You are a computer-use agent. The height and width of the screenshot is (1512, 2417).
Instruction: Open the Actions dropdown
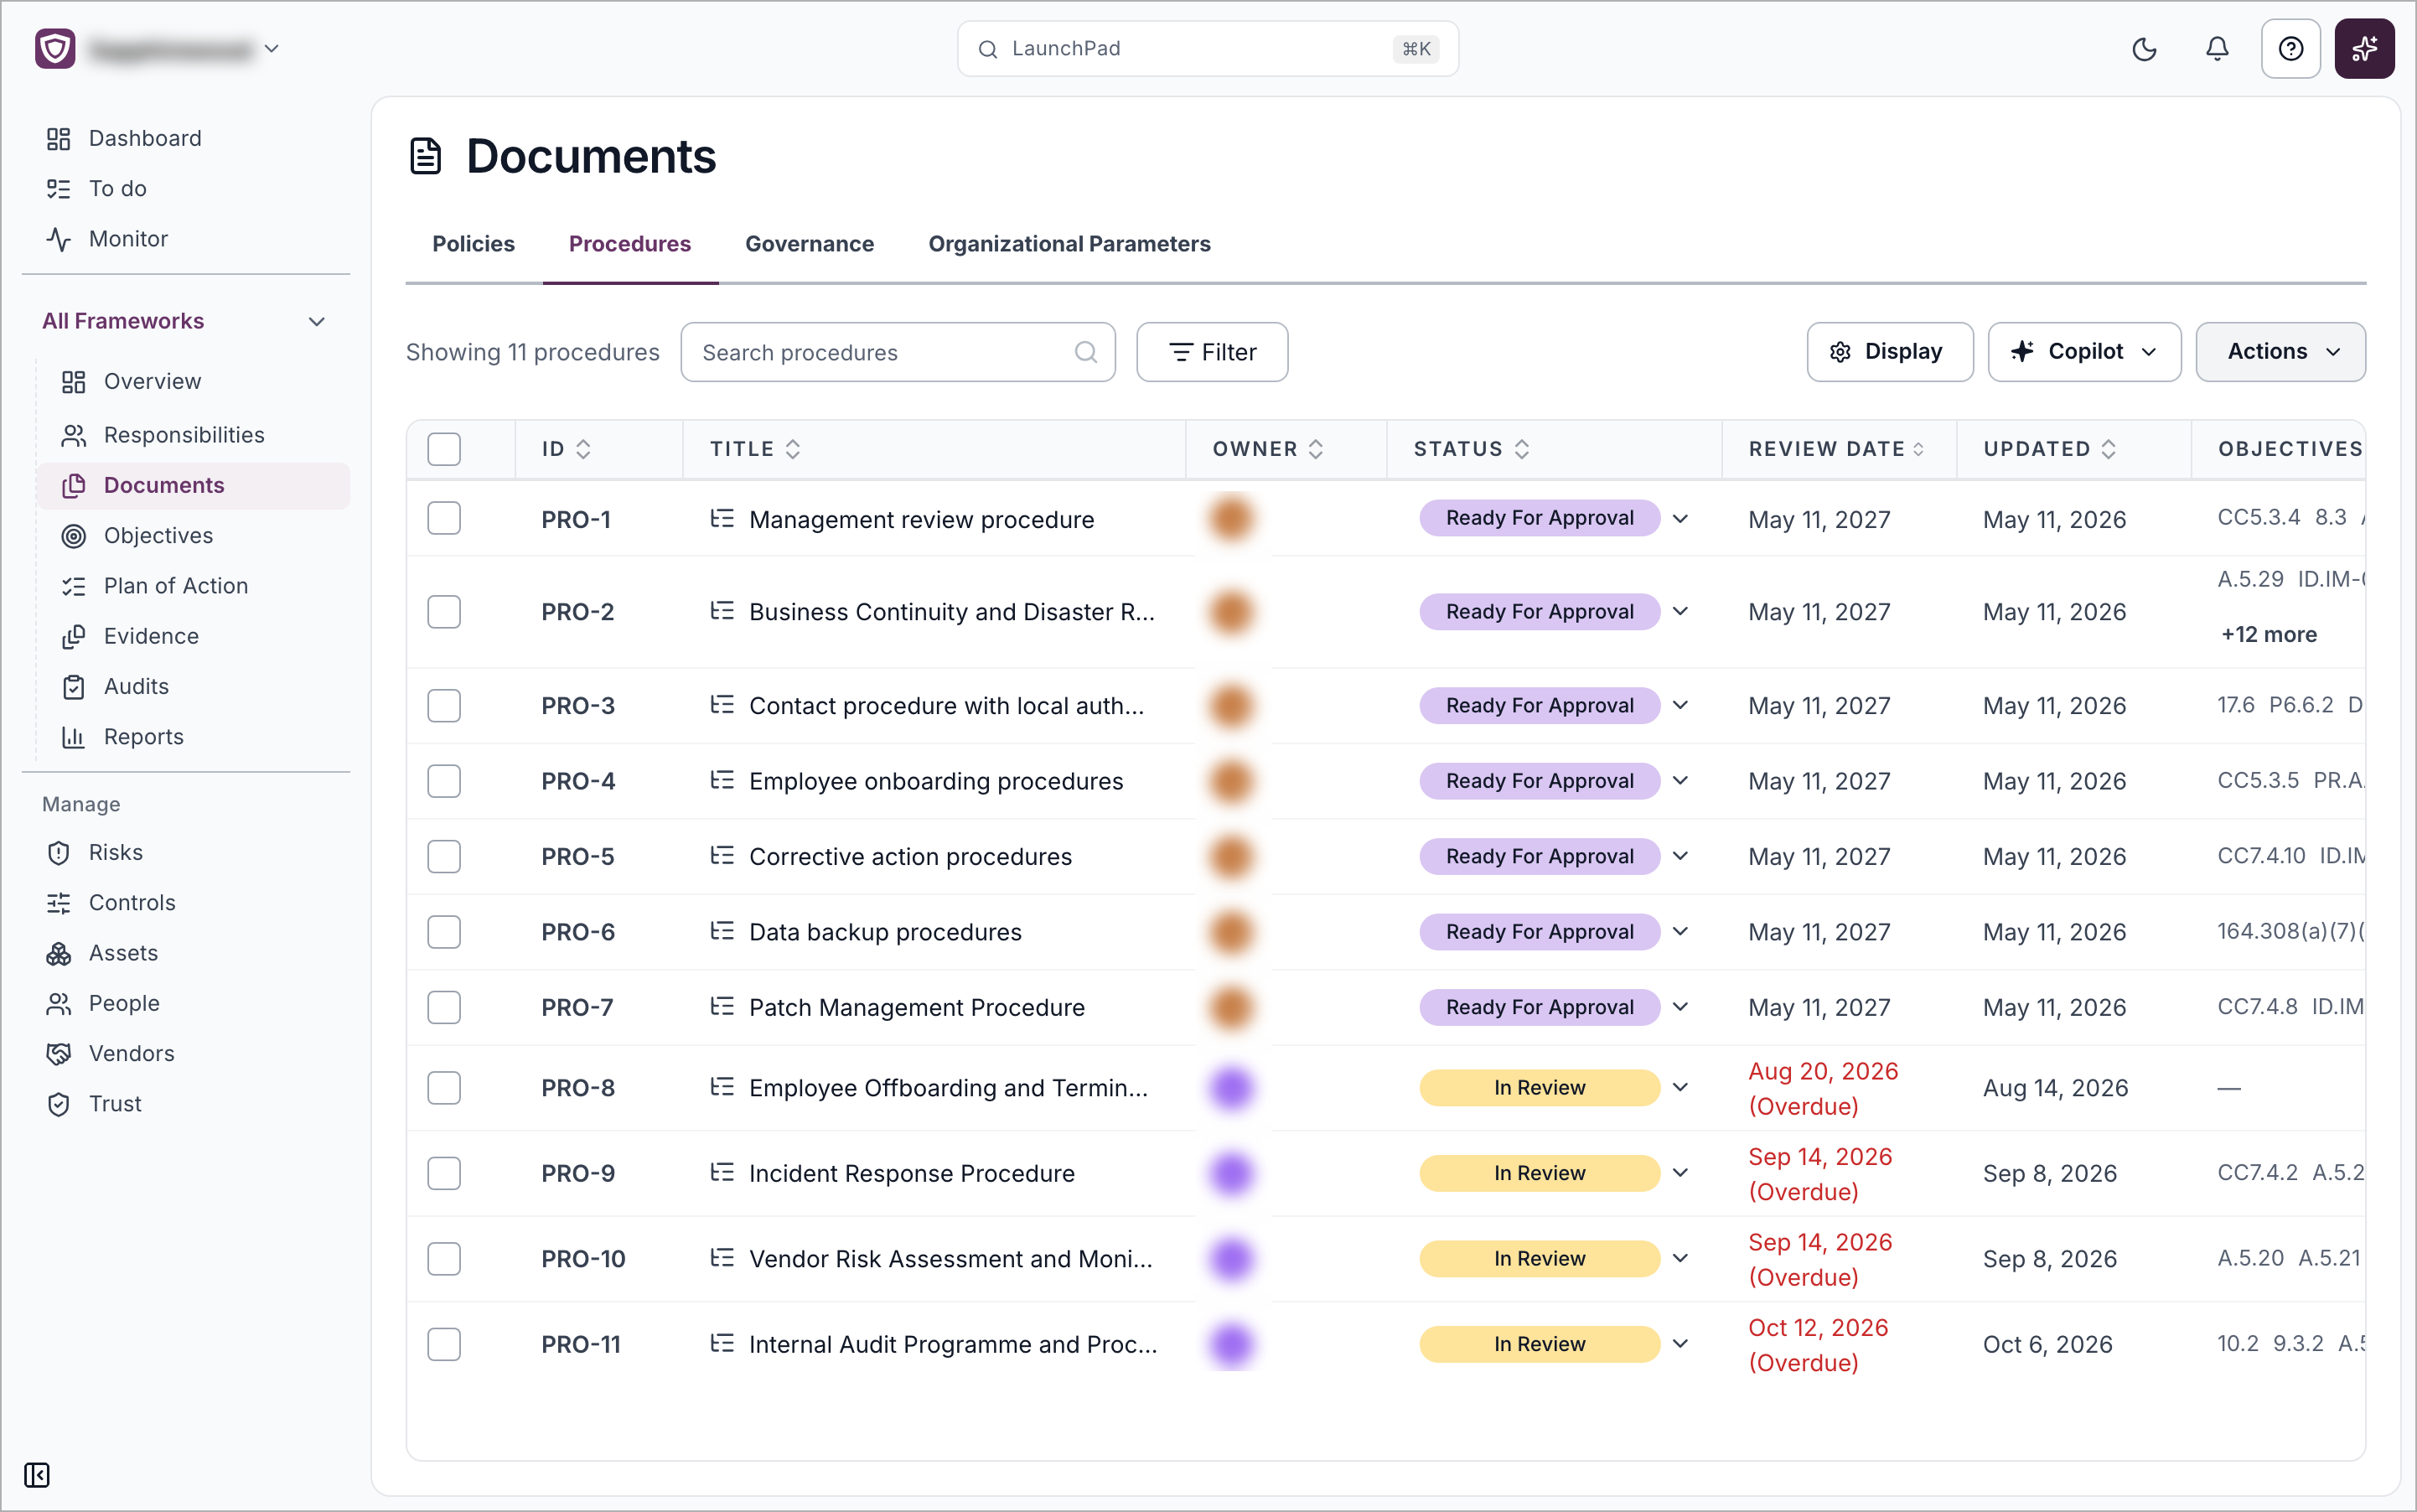[x=2280, y=352]
